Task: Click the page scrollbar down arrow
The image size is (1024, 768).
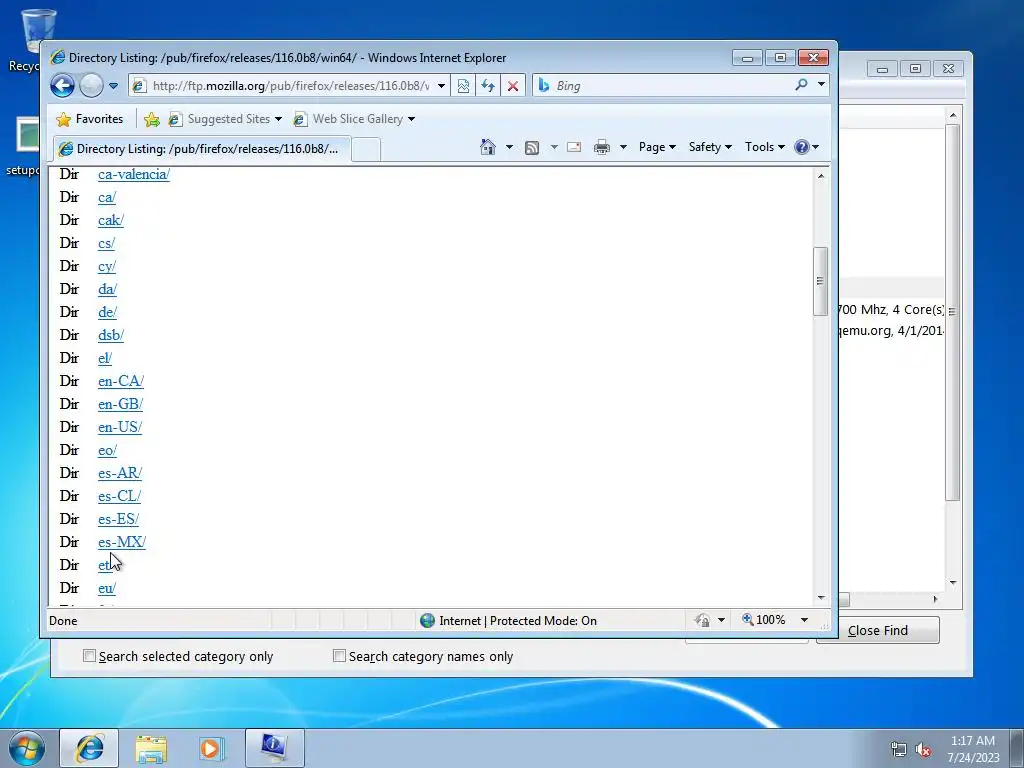Action: (x=821, y=598)
